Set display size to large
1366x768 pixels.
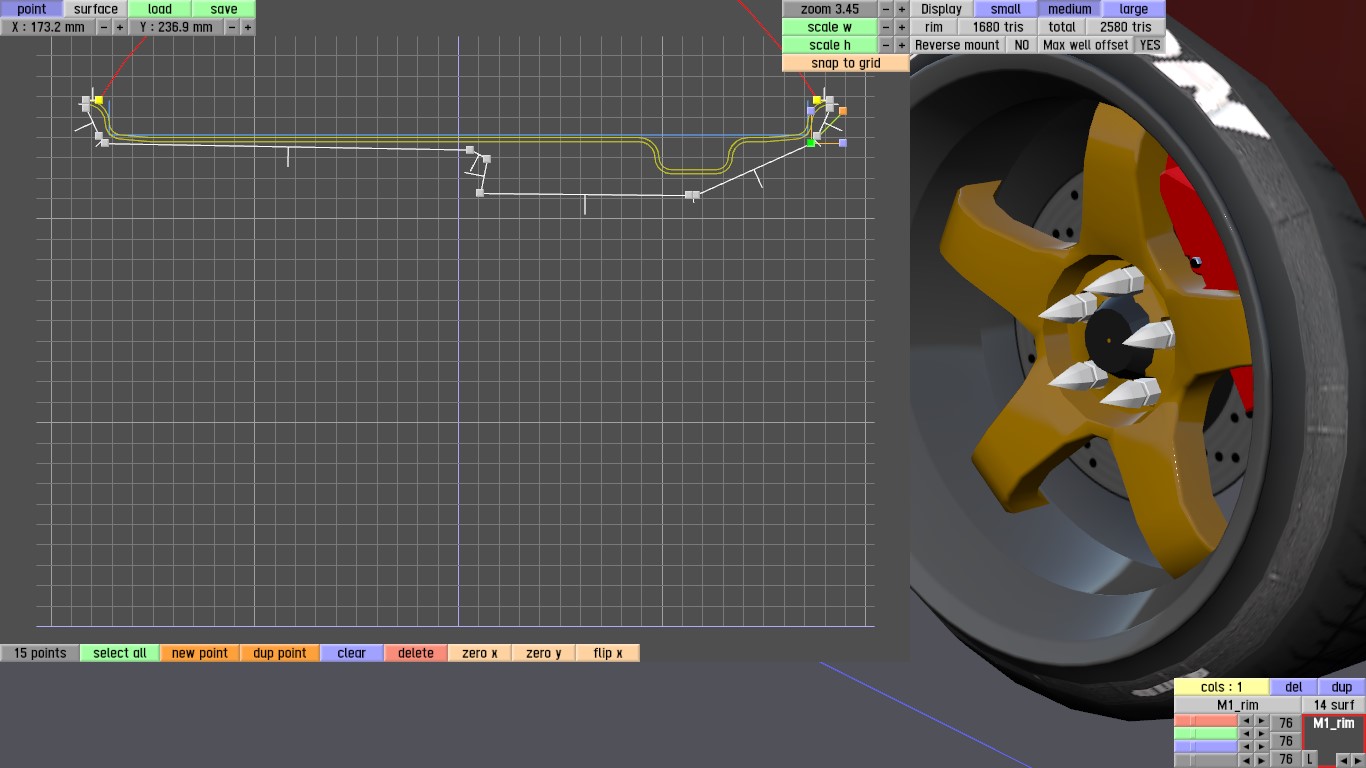pos(1133,9)
